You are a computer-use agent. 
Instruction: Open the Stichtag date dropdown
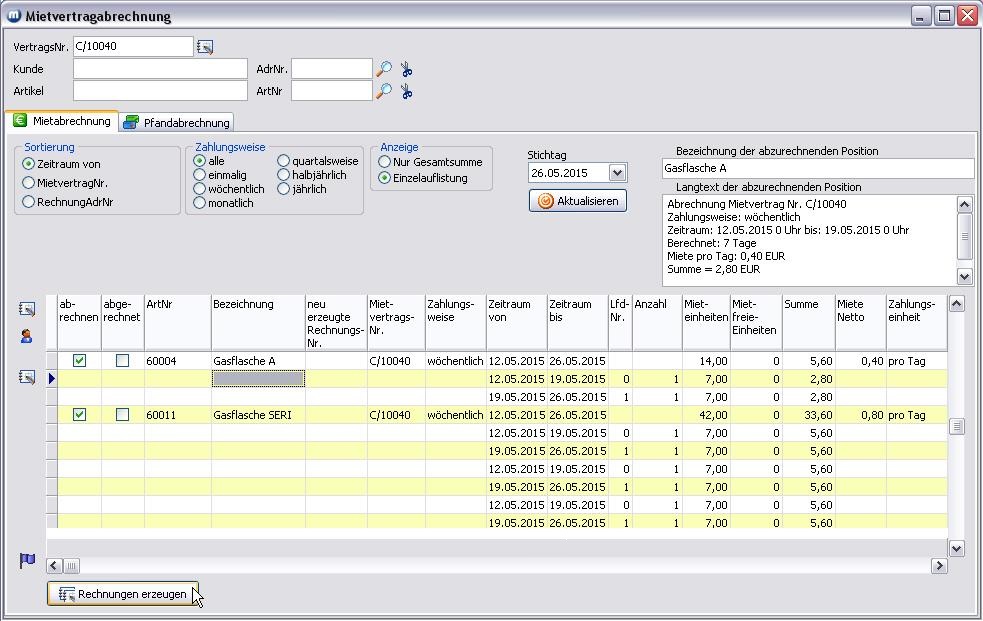point(616,173)
